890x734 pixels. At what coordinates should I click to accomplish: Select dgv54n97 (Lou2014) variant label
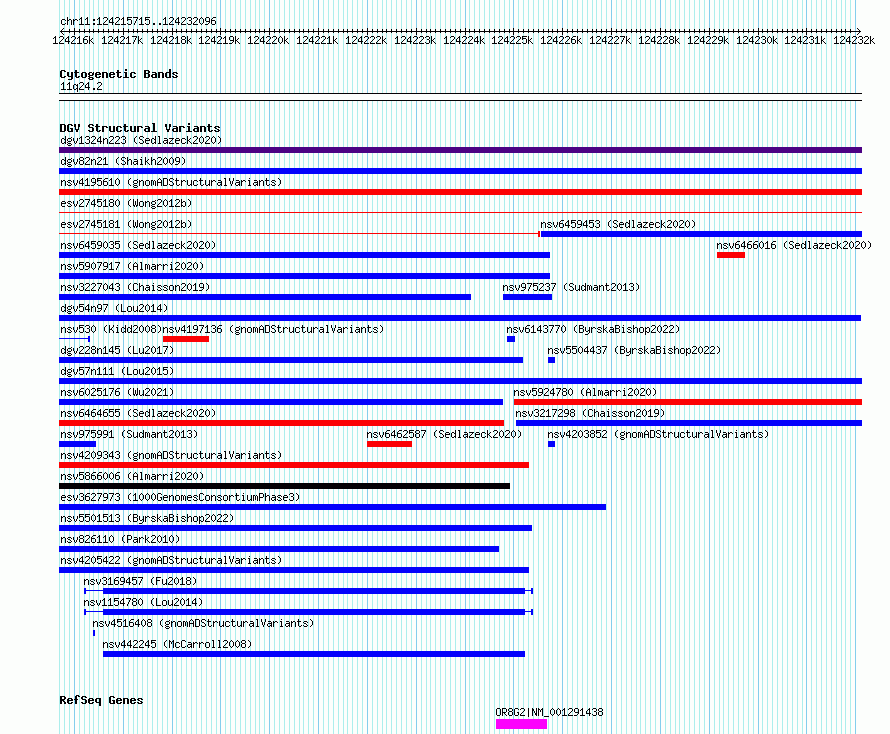click(114, 308)
